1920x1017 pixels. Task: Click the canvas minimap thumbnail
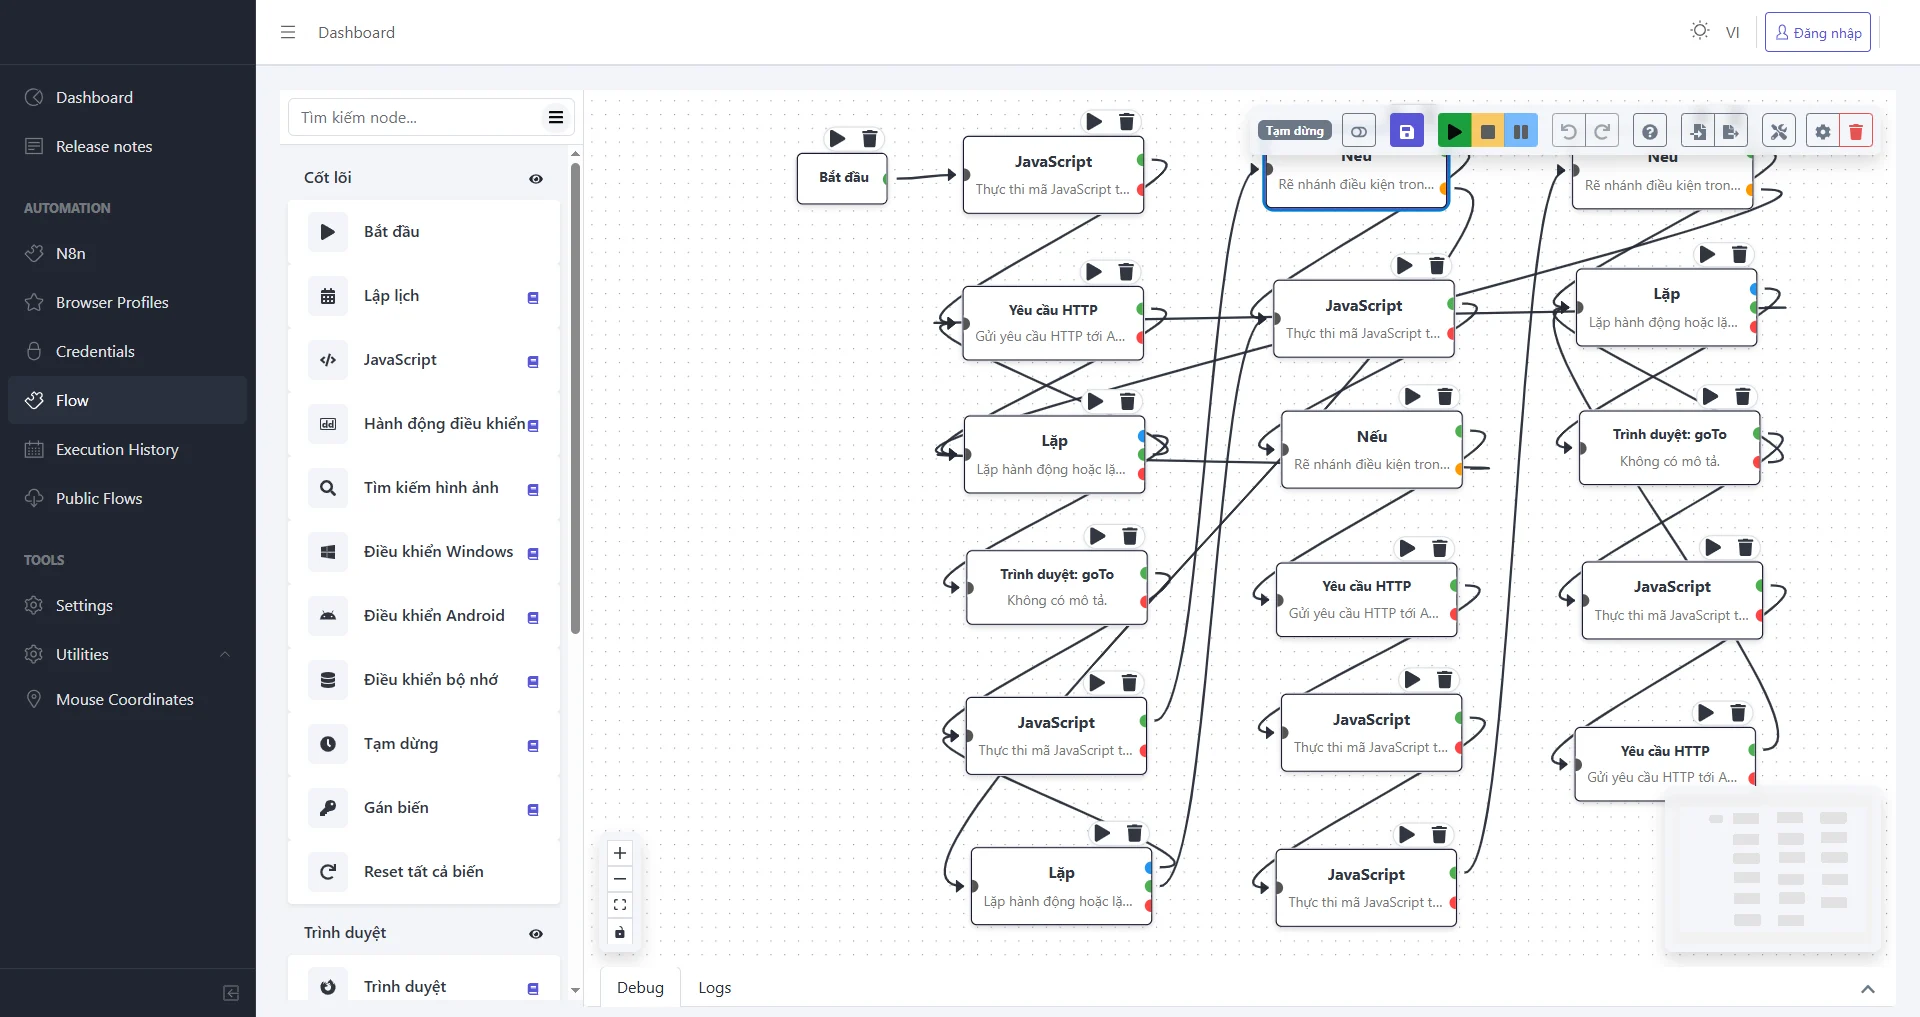click(x=1773, y=870)
